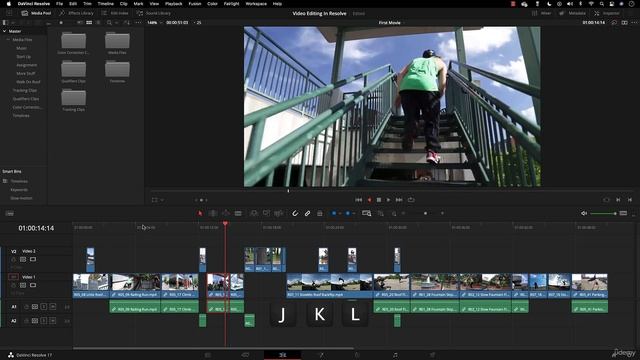Toggle the Position Lock icon
Image resolution: width=640 pixels, height=360 pixels.
[320, 213]
